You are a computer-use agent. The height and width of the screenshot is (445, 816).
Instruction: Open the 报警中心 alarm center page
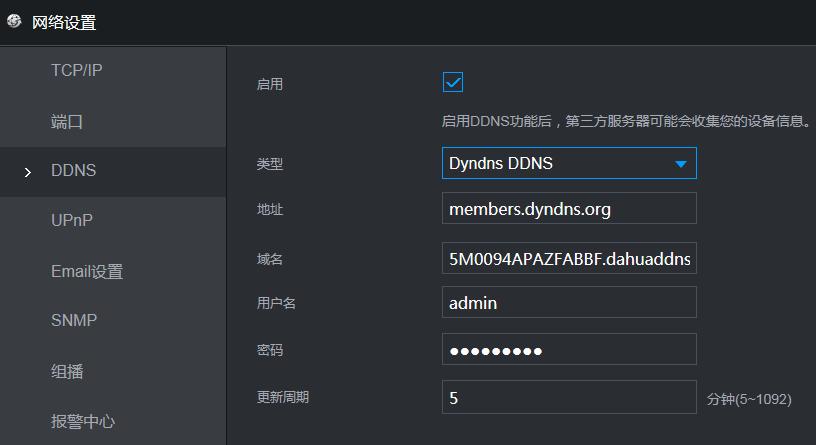tap(83, 421)
